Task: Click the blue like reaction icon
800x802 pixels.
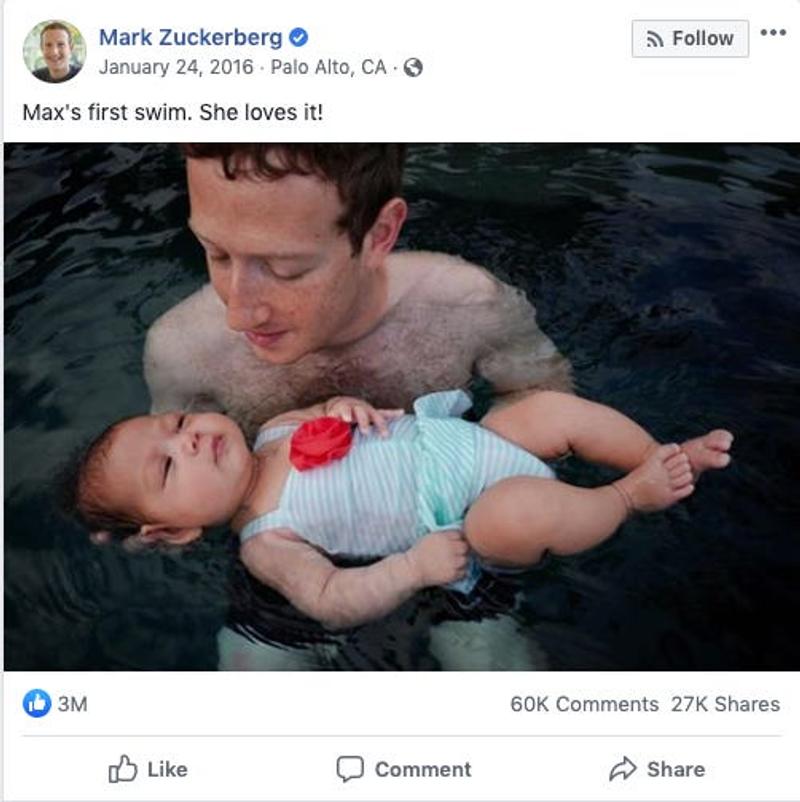Action: pos(36,704)
